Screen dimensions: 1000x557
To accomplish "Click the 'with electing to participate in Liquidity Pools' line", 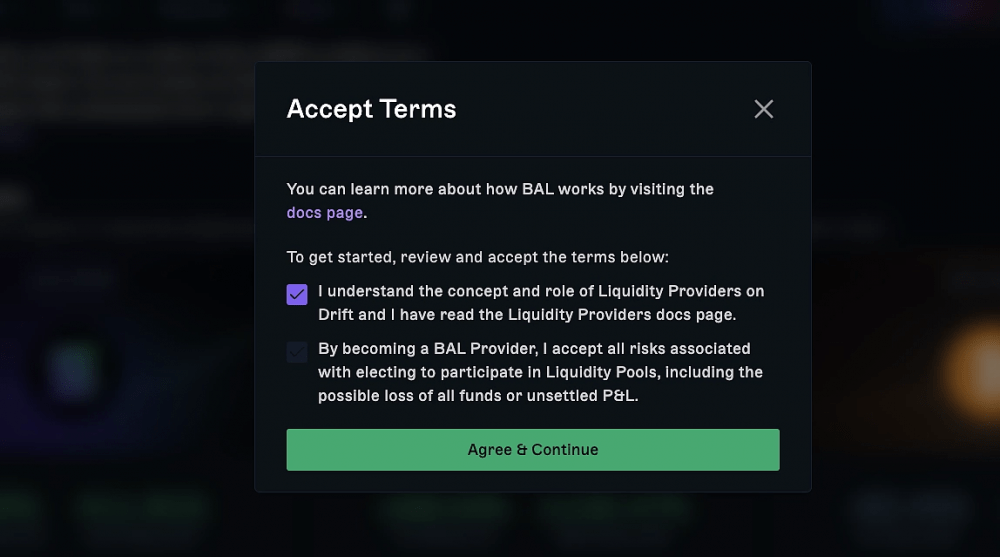I will [x=540, y=372].
